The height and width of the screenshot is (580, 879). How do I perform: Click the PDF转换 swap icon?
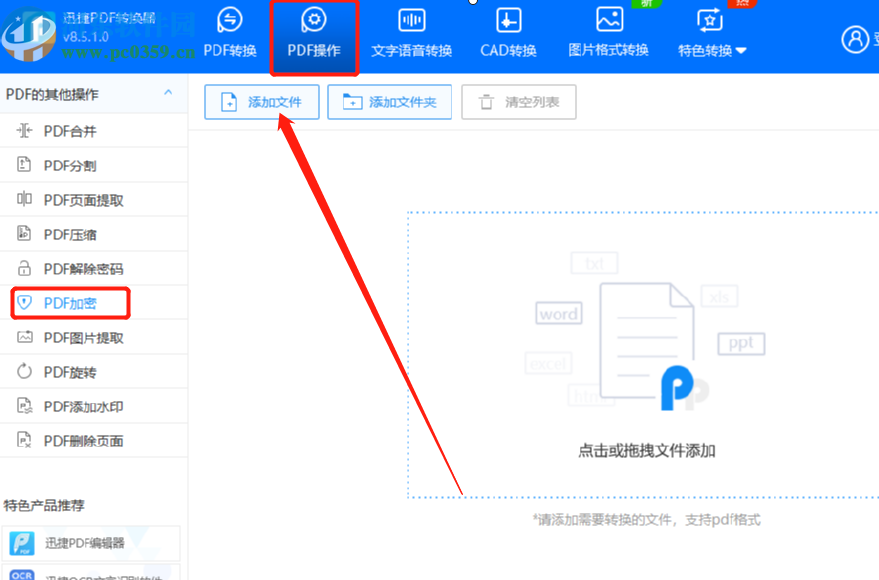230,20
